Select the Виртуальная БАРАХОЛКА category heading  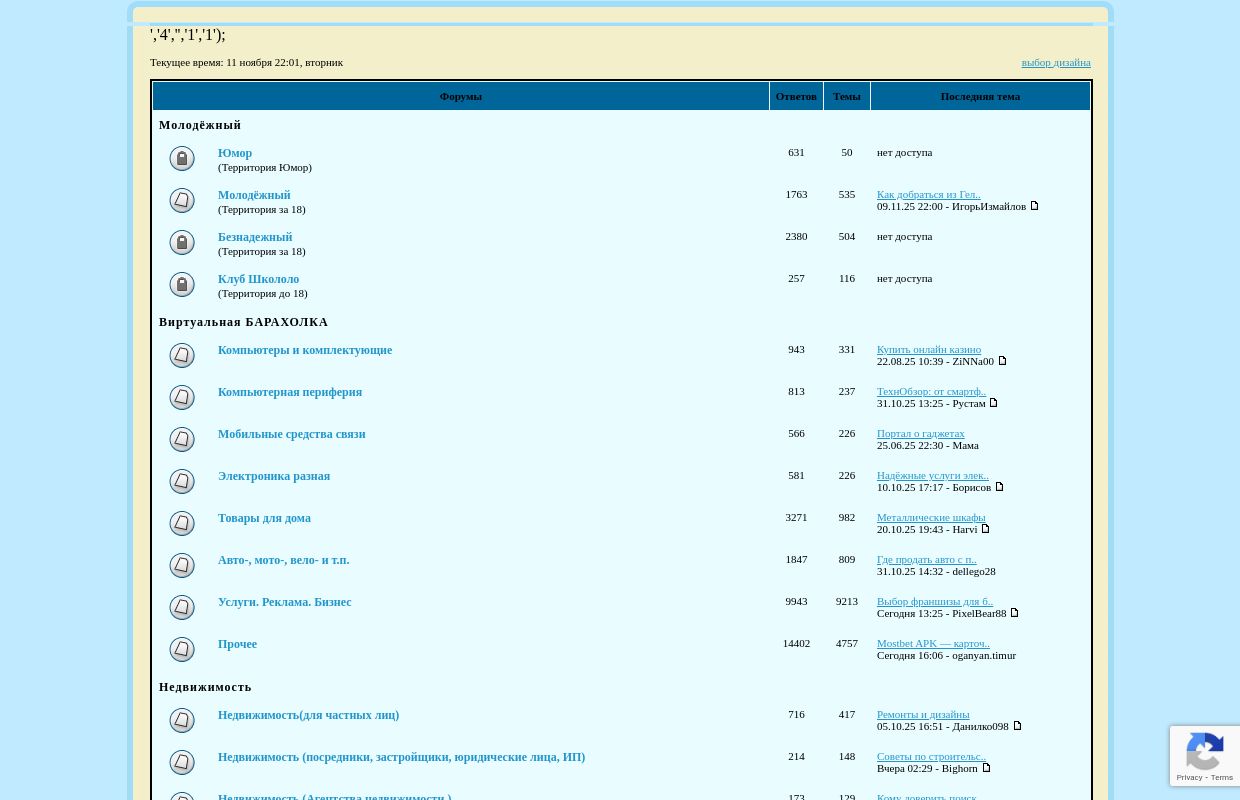click(243, 322)
